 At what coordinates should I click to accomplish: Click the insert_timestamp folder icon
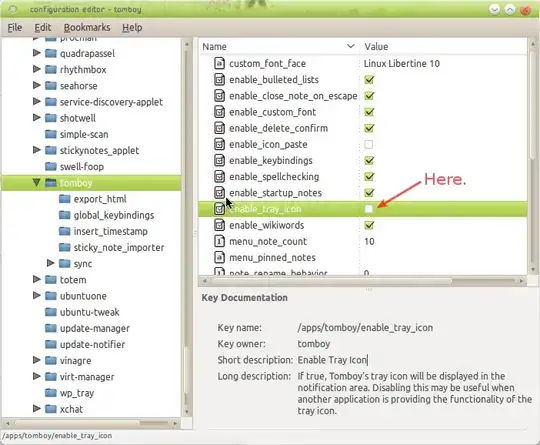64,231
